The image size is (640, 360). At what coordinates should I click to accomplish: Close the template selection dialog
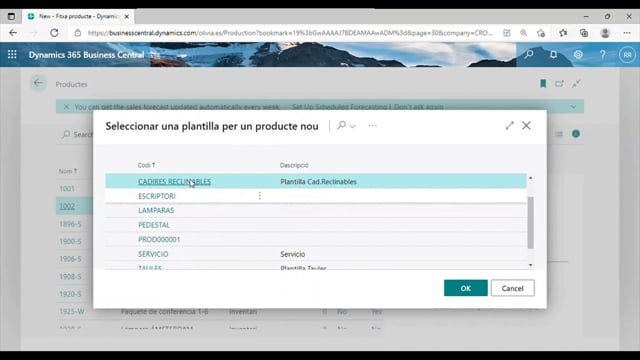click(x=526, y=125)
